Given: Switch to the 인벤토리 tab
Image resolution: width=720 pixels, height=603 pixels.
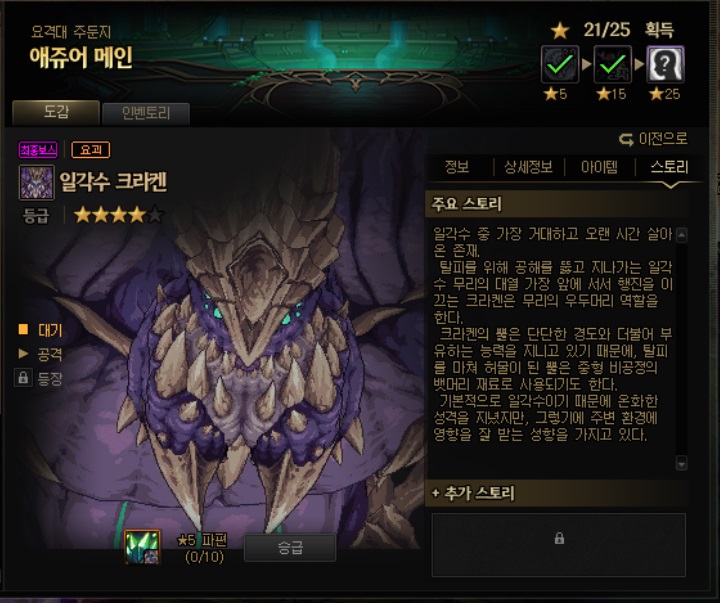Looking at the screenshot, I should pos(146,113).
